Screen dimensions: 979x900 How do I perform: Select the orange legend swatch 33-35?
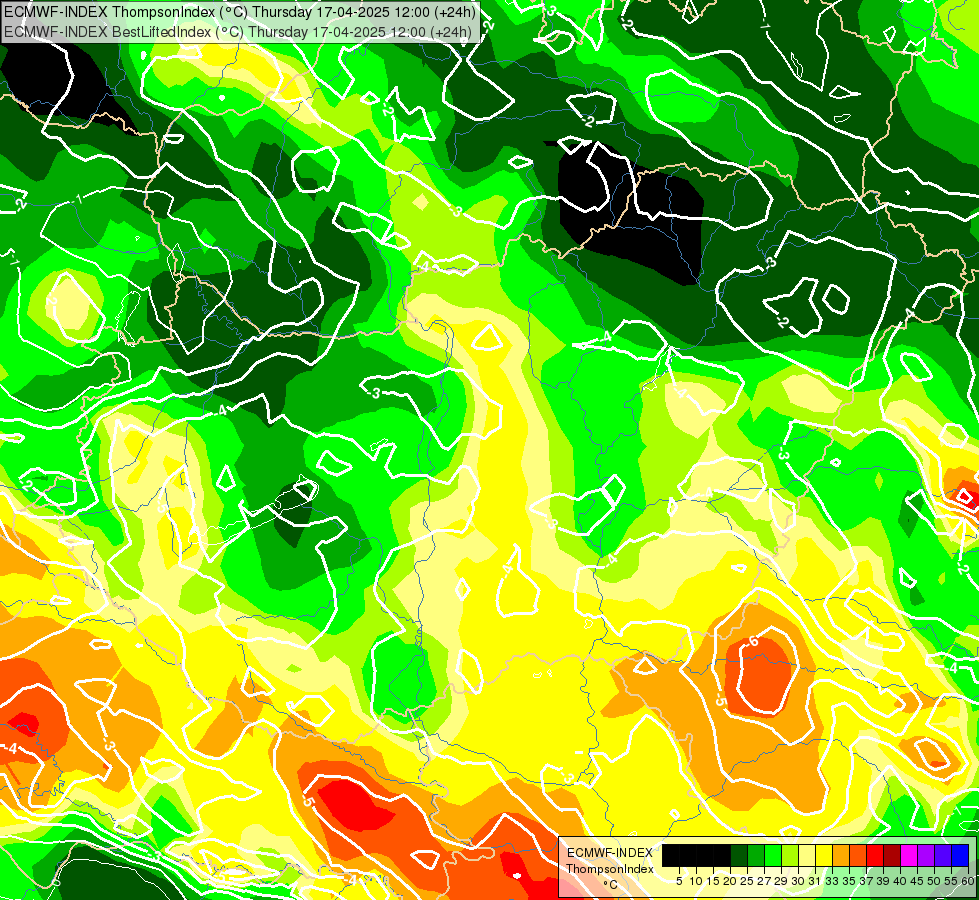click(x=841, y=855)
